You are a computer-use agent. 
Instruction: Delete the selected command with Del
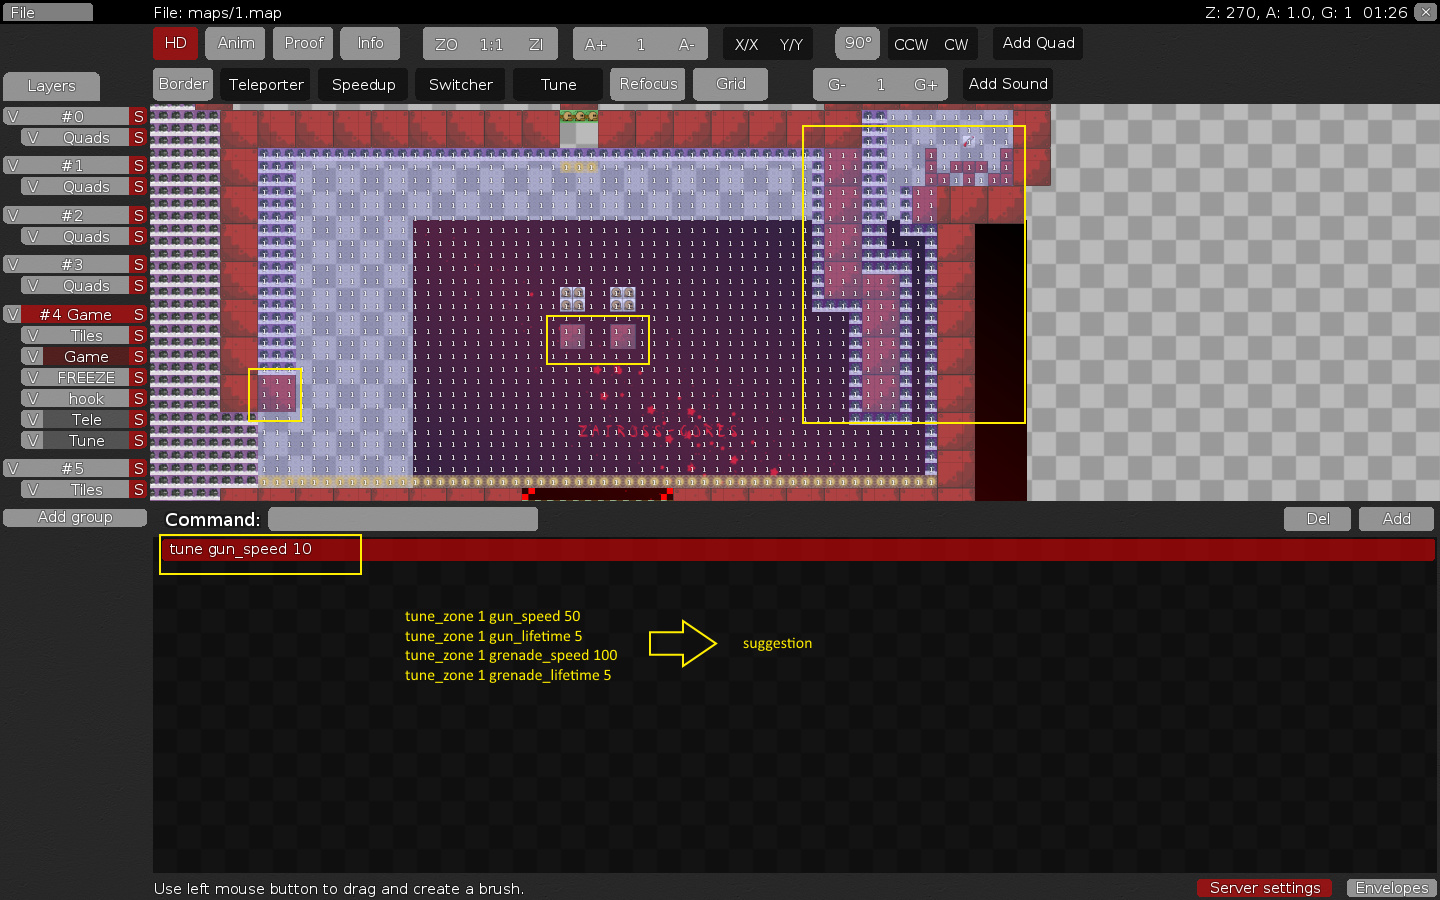(x=1317, y=519)
